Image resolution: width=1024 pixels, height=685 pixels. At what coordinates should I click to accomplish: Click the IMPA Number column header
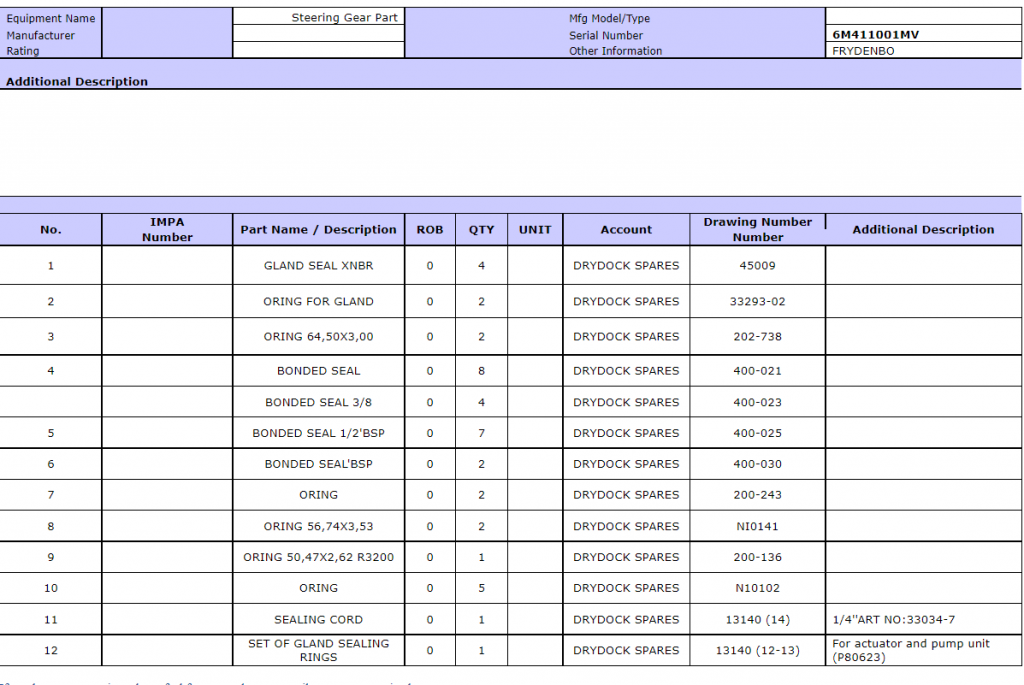pyautogui.click(x=167, y=229)
